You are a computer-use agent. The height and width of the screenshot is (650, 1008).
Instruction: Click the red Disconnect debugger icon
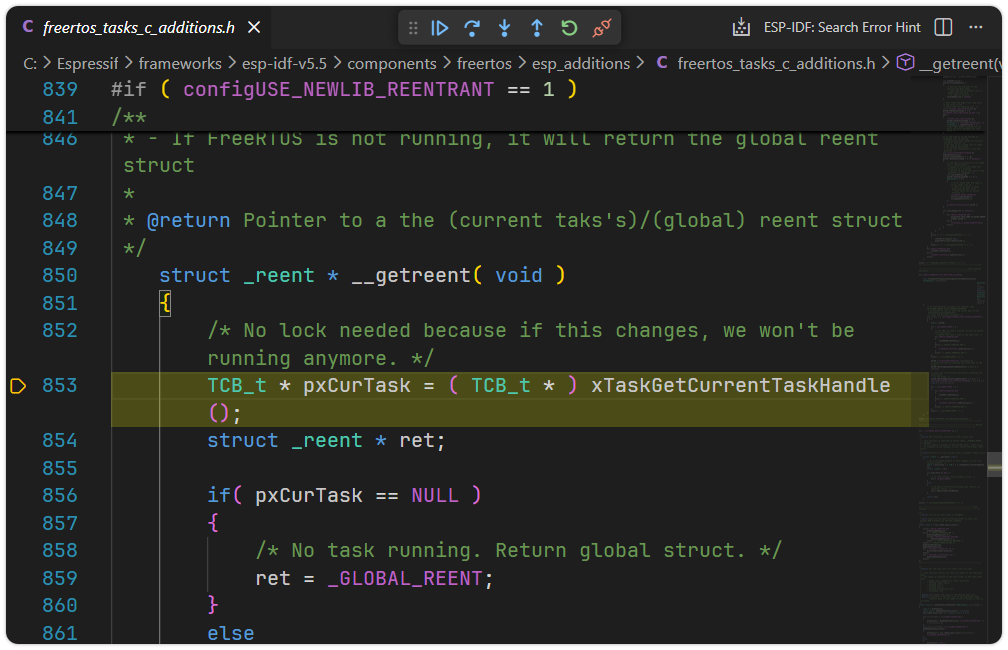[x=600, y=28]
